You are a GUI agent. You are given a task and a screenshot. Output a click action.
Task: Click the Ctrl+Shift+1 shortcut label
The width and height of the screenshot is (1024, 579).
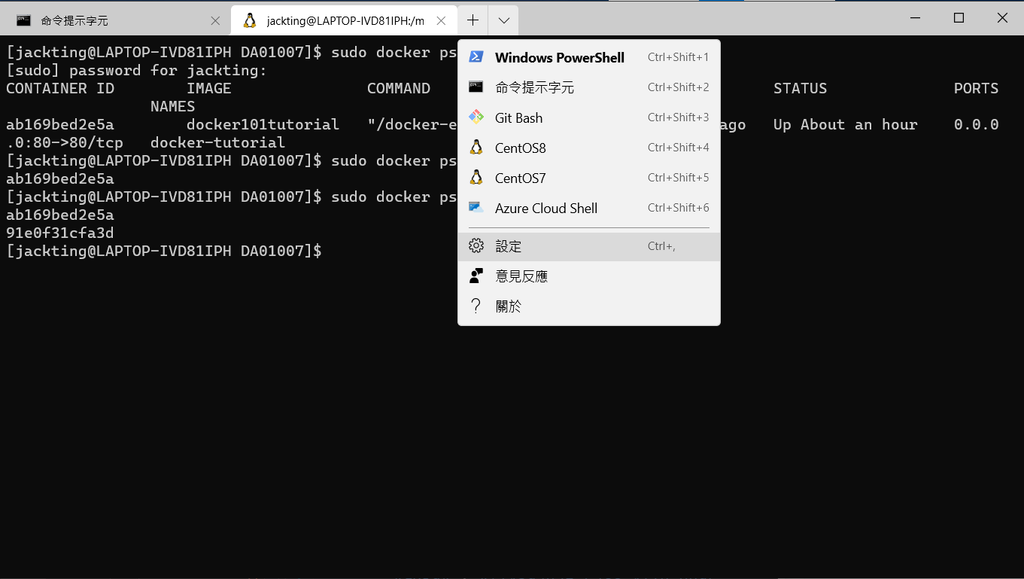pos(678,57)
